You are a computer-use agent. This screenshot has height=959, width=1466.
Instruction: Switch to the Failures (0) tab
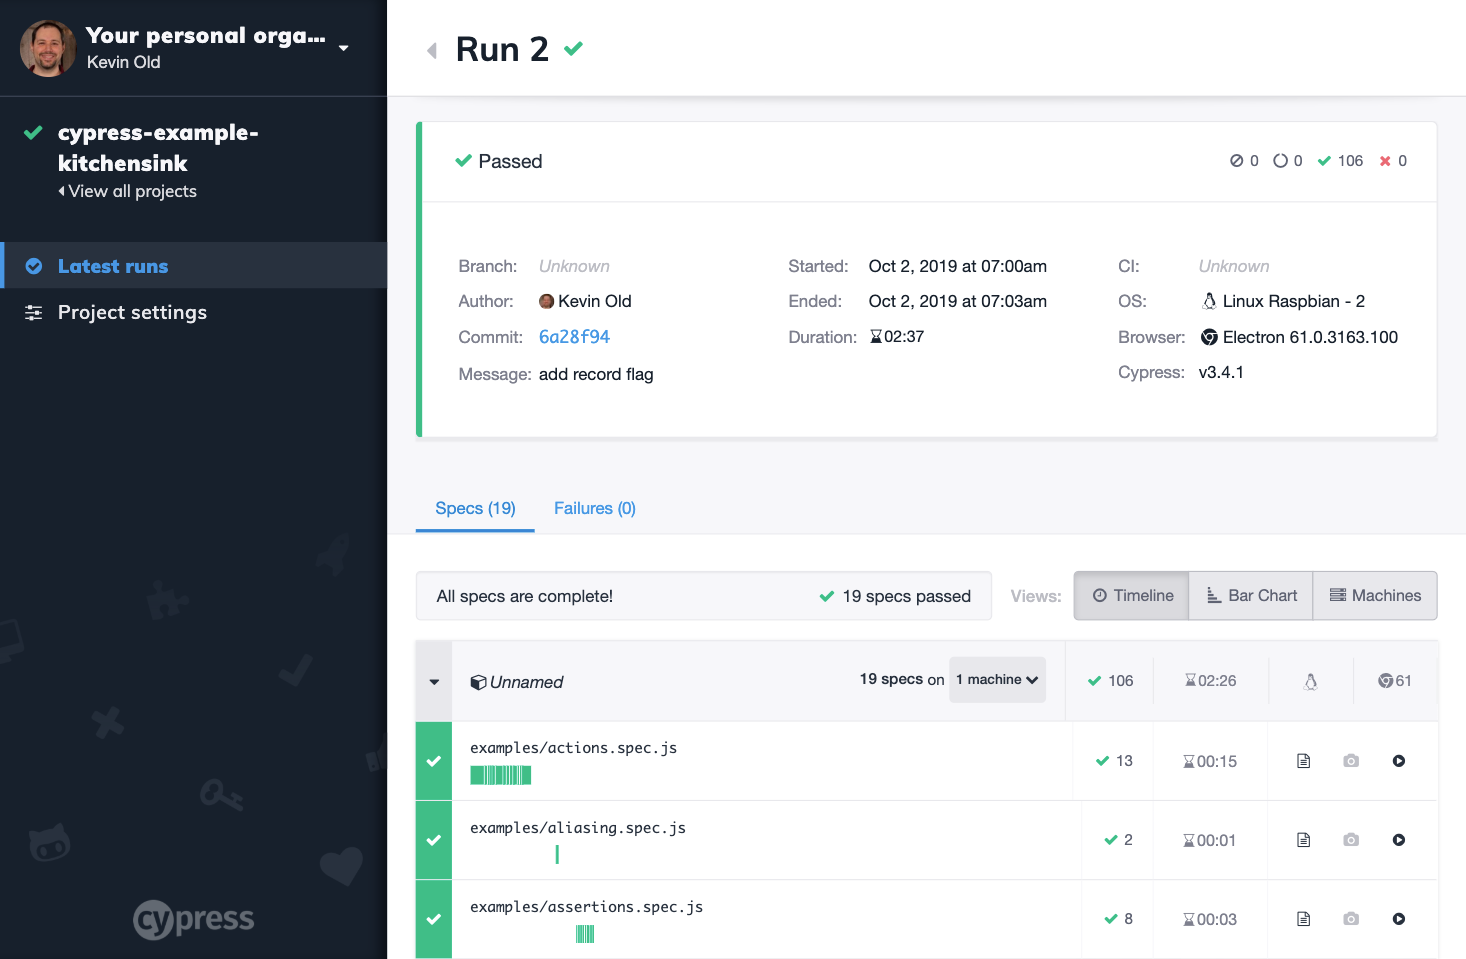pos(595,508)
